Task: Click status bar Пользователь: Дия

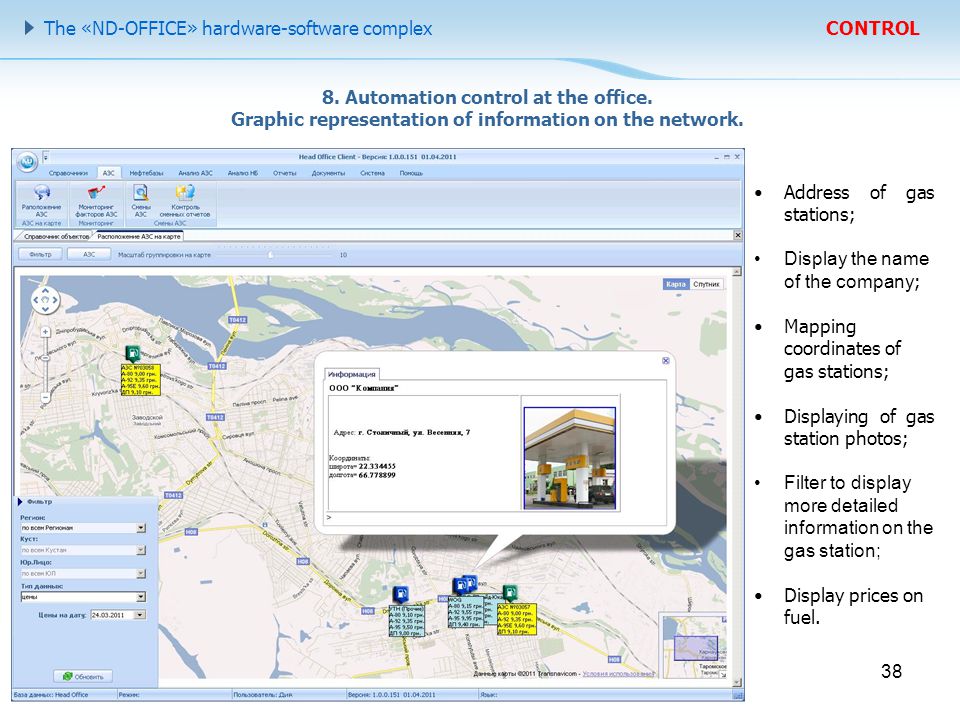Action: click(263, 695)
